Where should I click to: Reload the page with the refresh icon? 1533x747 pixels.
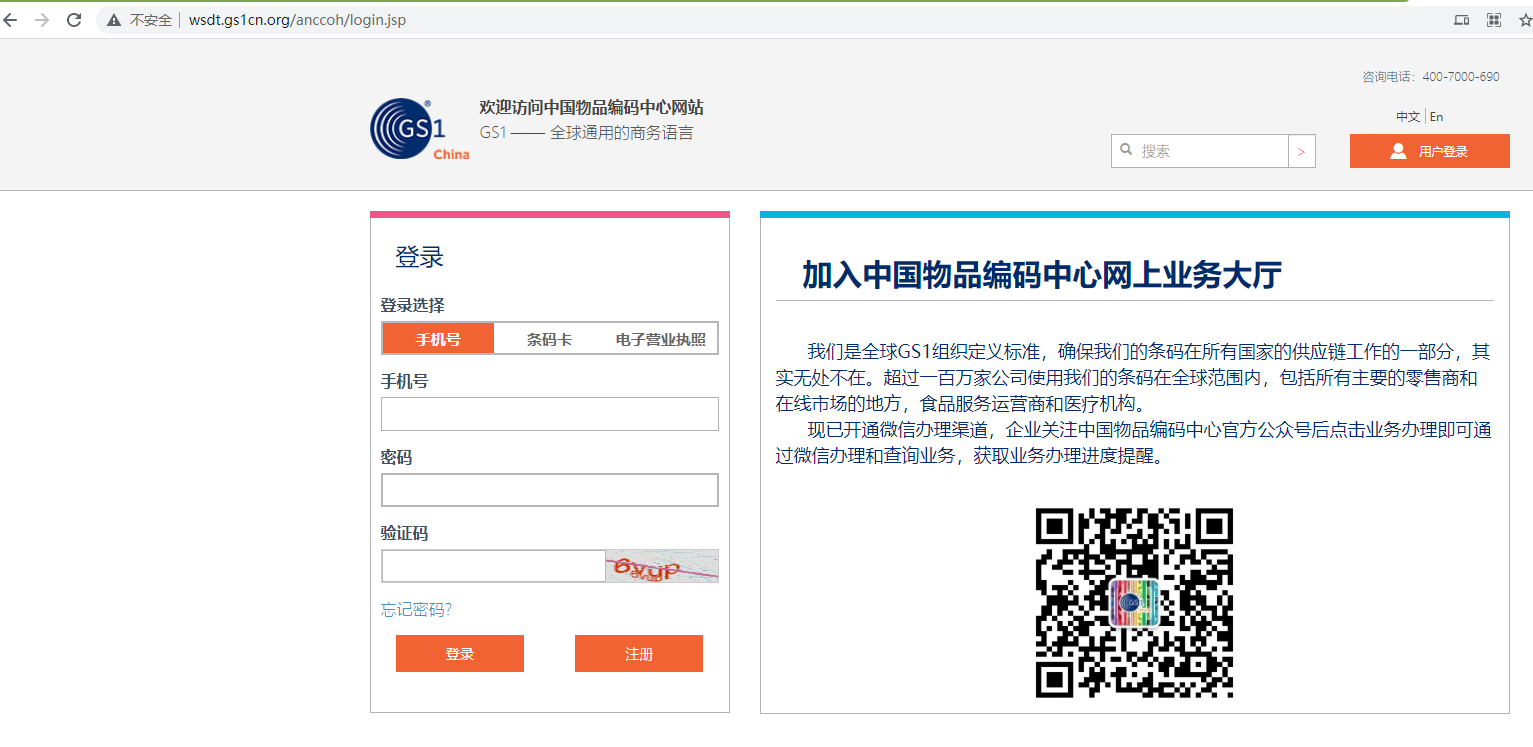pyautogui.click(x=74, y=20)
